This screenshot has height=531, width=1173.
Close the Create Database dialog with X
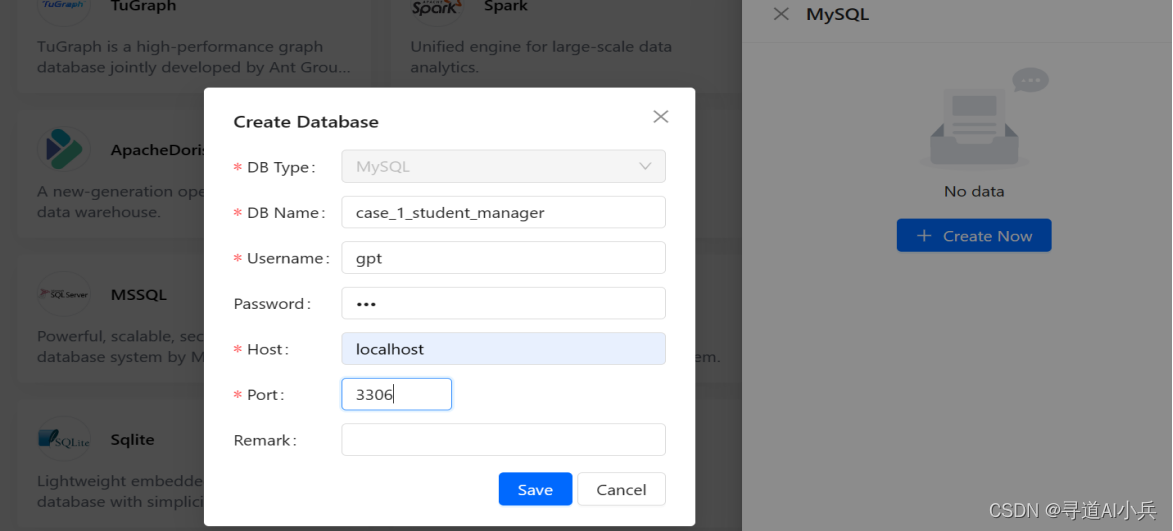point(660,117)
